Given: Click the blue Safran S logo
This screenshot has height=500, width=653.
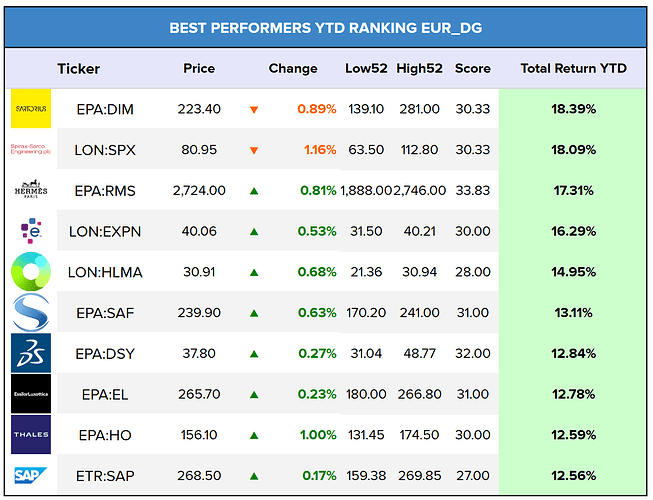Looking at the screenshot, I should pos(31,312).
